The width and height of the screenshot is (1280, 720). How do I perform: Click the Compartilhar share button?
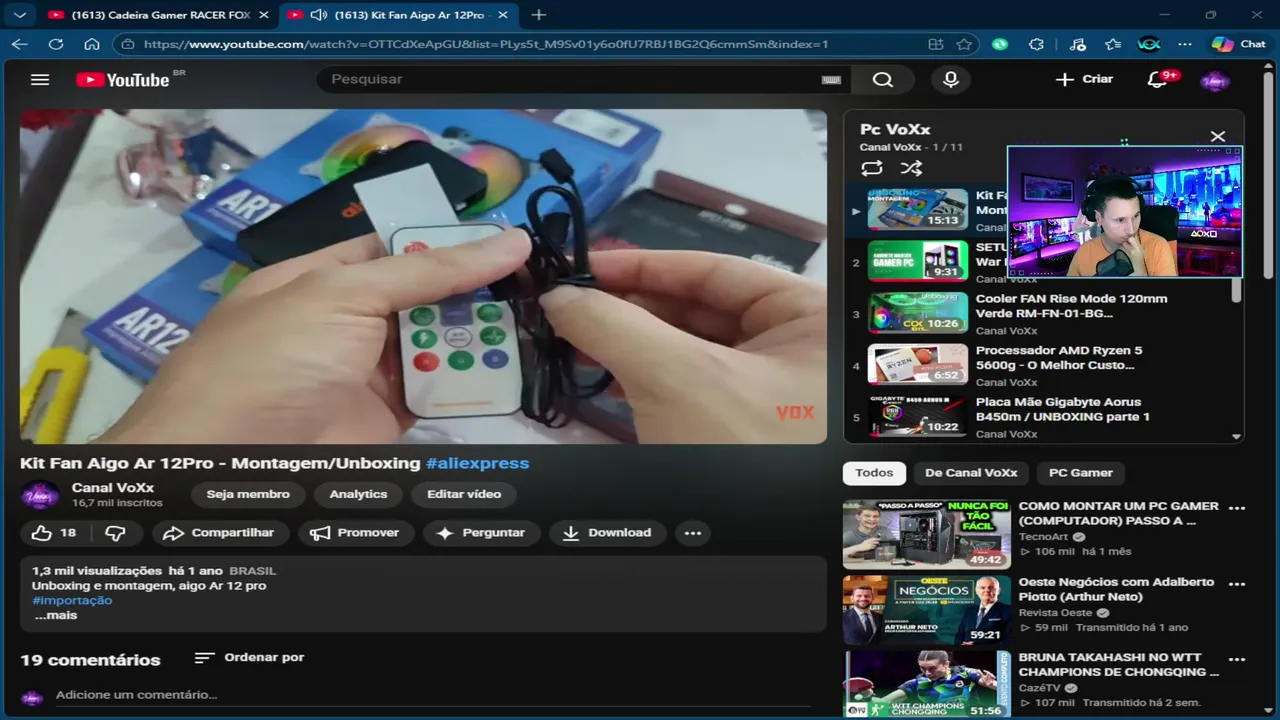click(x=219, y=533)
